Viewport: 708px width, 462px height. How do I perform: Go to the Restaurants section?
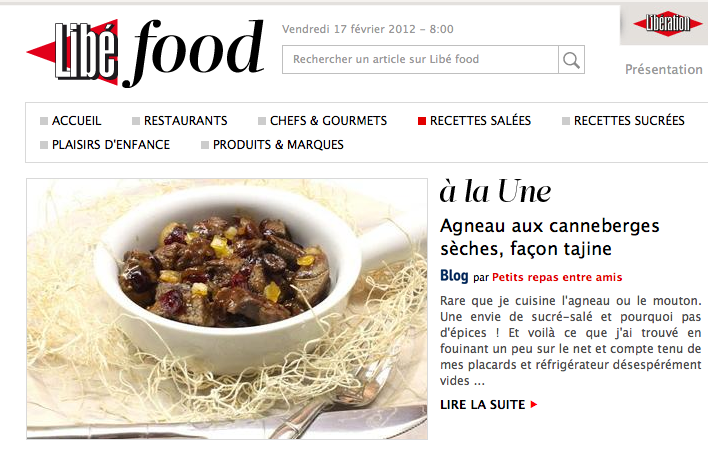coord(186,121)
